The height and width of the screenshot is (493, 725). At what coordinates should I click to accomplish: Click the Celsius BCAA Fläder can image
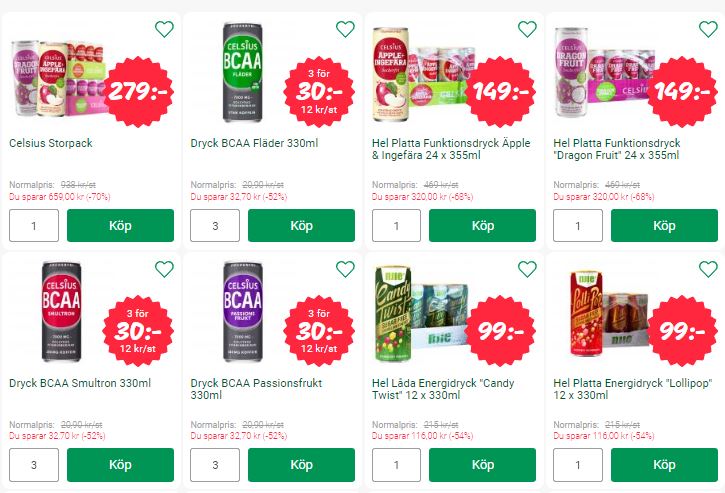click(242, 72)
